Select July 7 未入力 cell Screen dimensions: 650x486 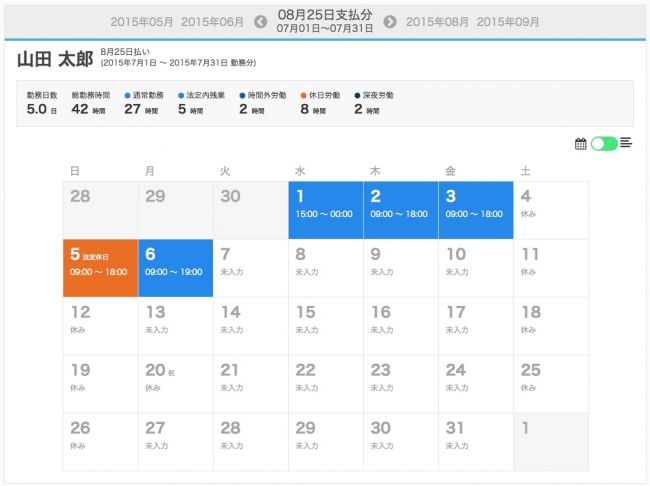pos(251,268)
